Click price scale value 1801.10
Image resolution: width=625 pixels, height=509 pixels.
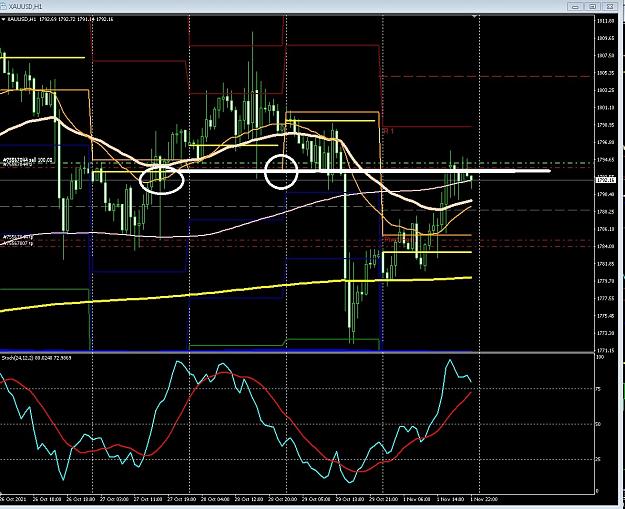pyautogui.click(x=605, y=108)
